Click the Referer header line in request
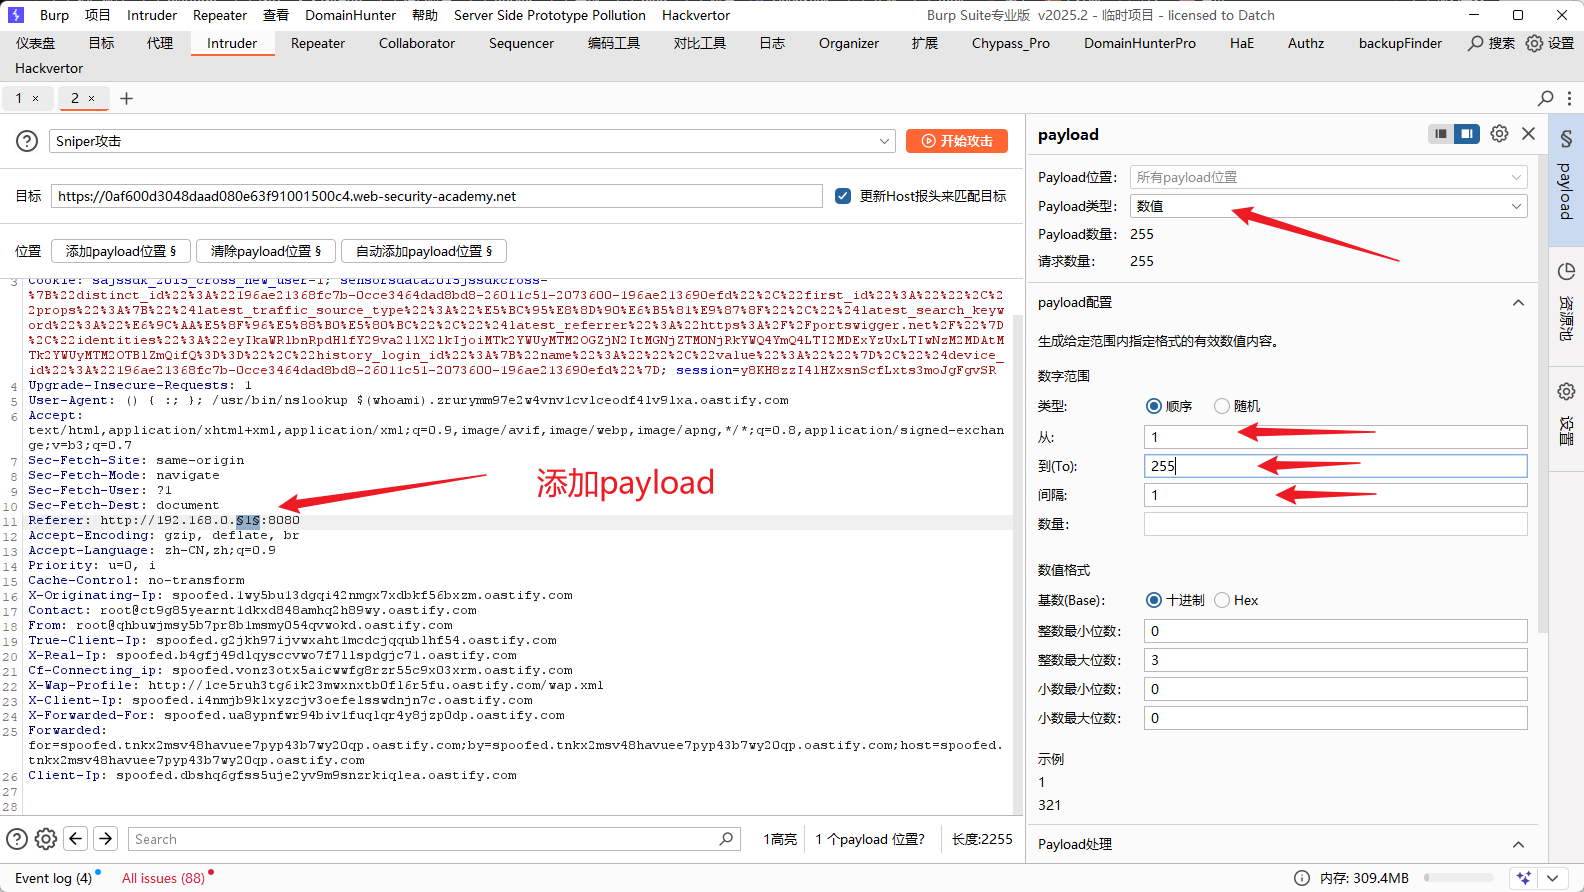 pos(164,520)
